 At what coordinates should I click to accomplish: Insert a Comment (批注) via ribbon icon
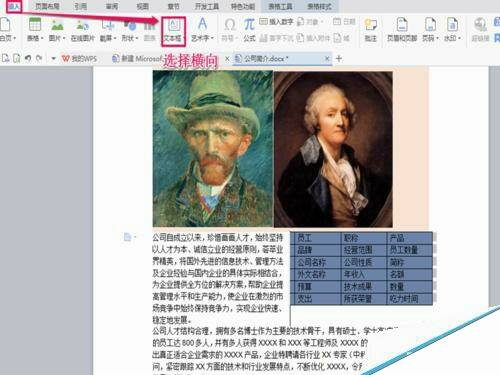point(370,26)
